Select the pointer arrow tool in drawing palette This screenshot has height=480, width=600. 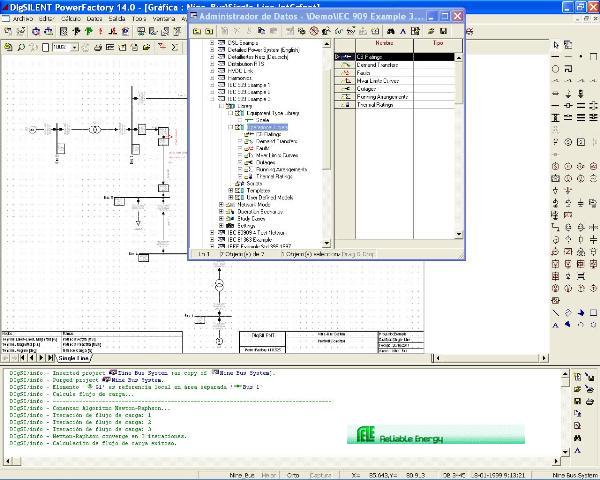(x=556, y=45)
